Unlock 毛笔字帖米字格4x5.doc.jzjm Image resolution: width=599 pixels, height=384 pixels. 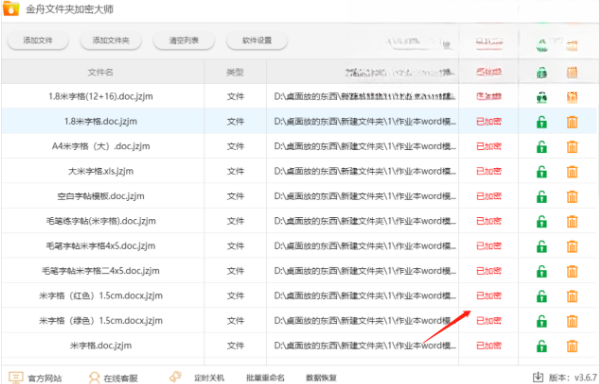click(x=542, y=246)
